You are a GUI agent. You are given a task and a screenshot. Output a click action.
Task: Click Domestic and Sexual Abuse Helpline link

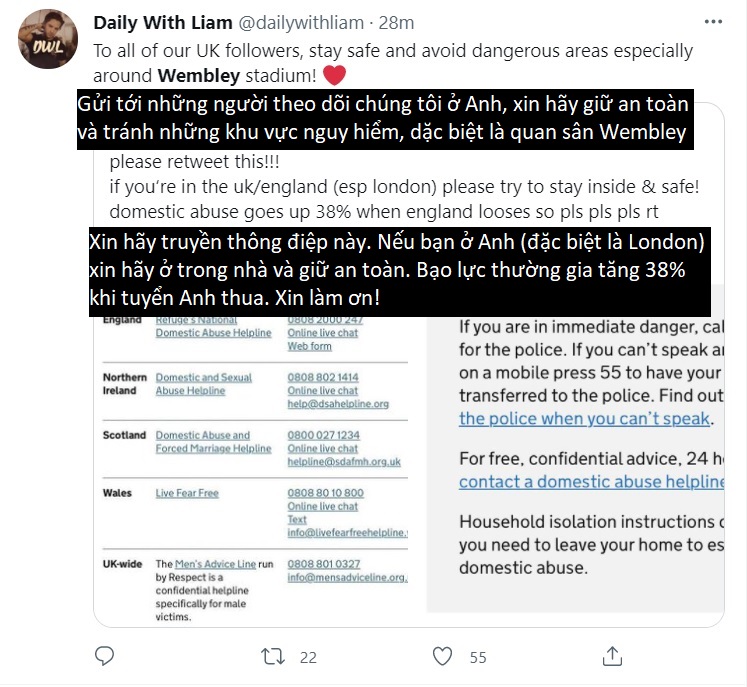tap(203, 384)
